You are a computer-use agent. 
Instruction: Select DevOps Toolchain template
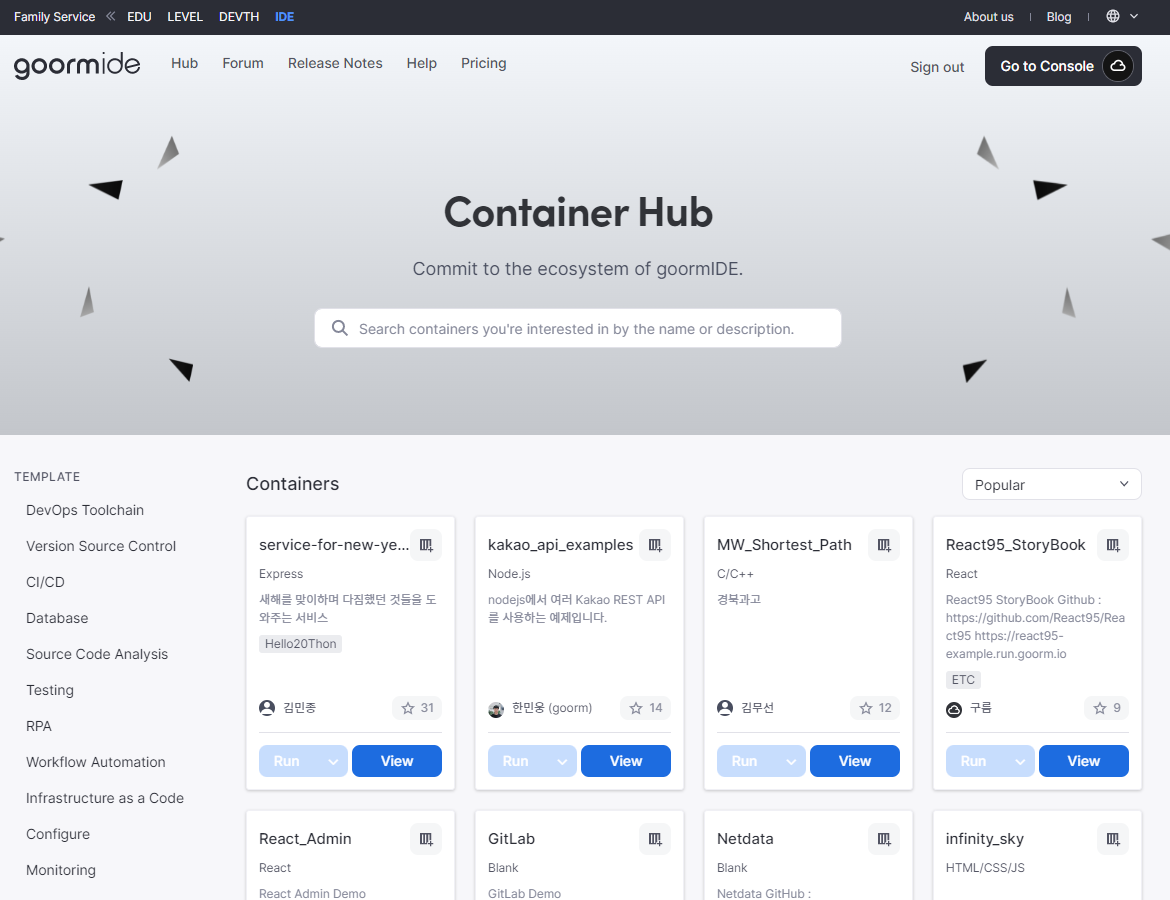85,510
